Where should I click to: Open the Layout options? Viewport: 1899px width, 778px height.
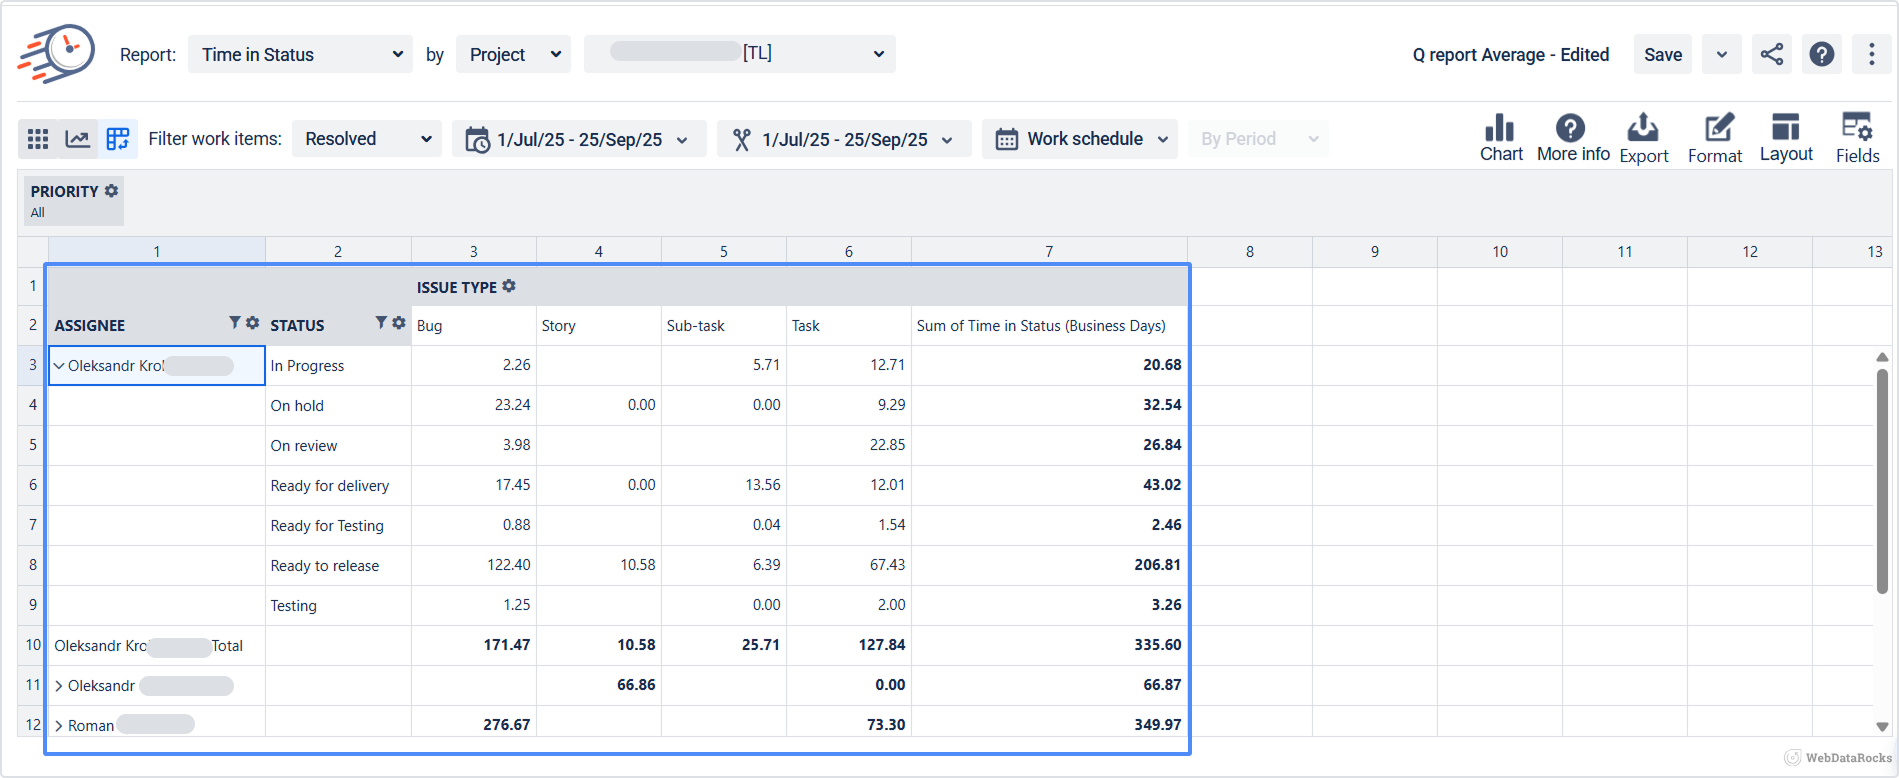point(1786,138)
